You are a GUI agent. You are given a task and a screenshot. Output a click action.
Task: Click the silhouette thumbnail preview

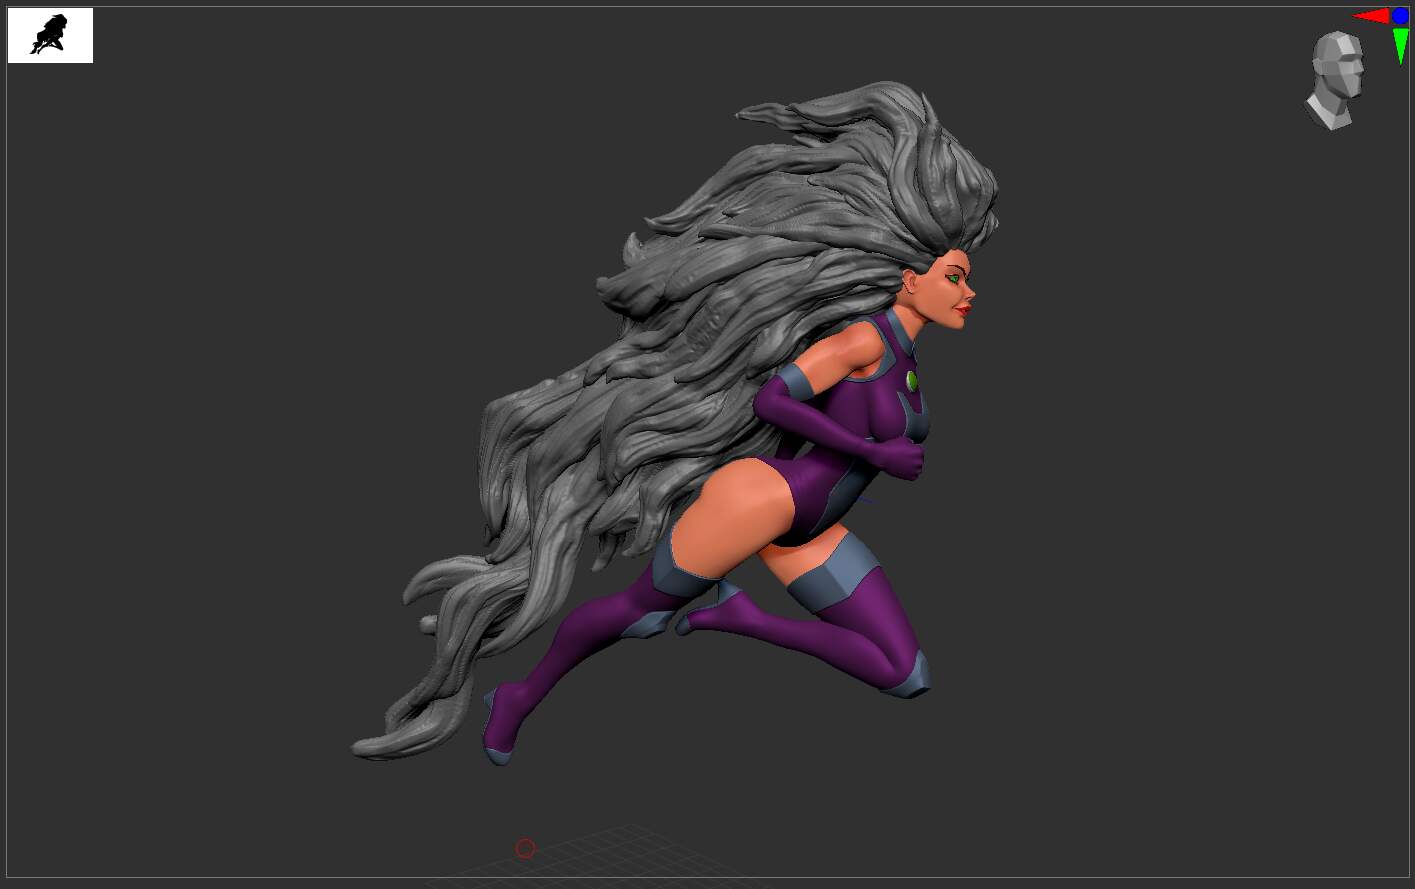(50, 35)
